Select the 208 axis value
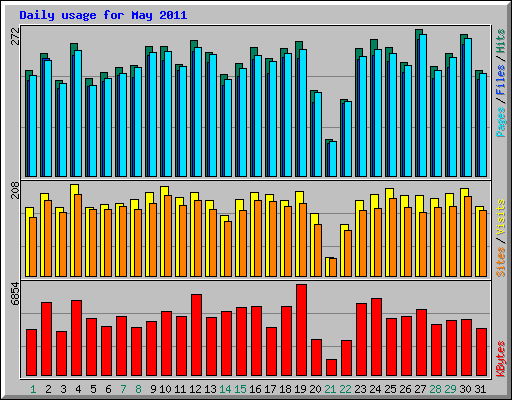The width and height of the screenshot is (512, 400). (16, 190)
